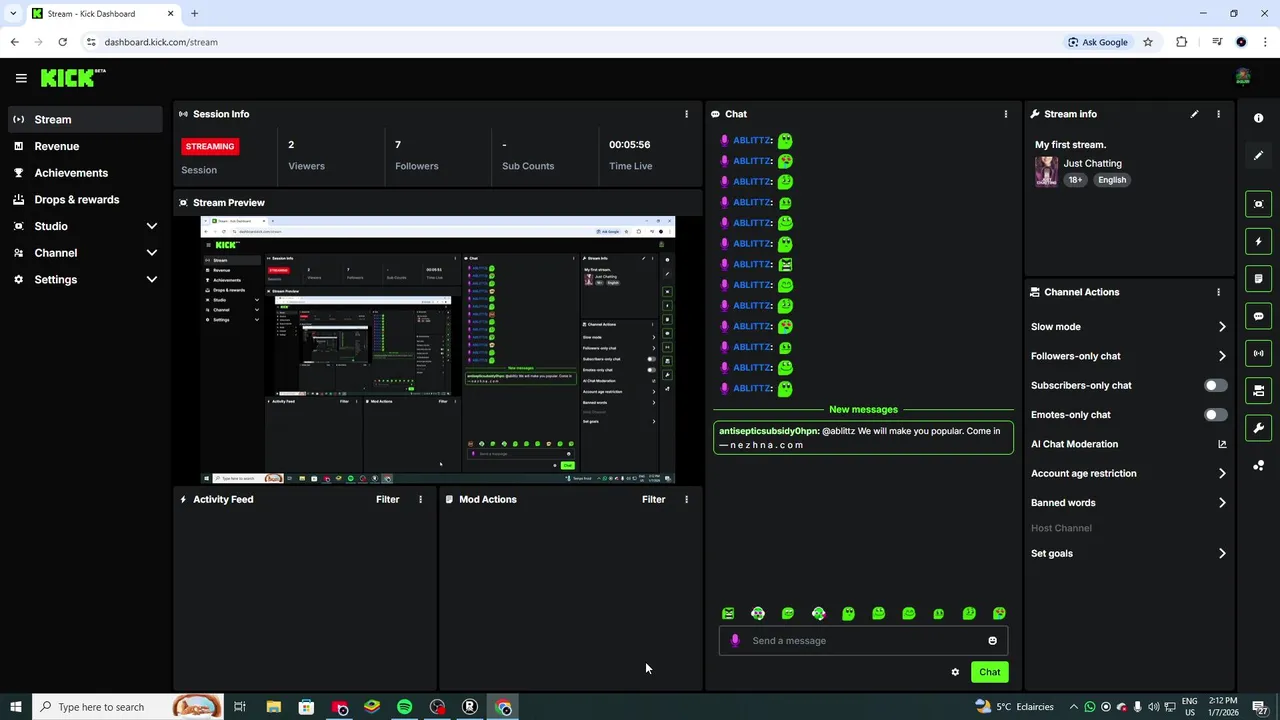This screenshot has height=720, width=1280.
Task: Toggle the broadcast signal widget icon
Action: pyautogui.click(x=1258, y=353)
